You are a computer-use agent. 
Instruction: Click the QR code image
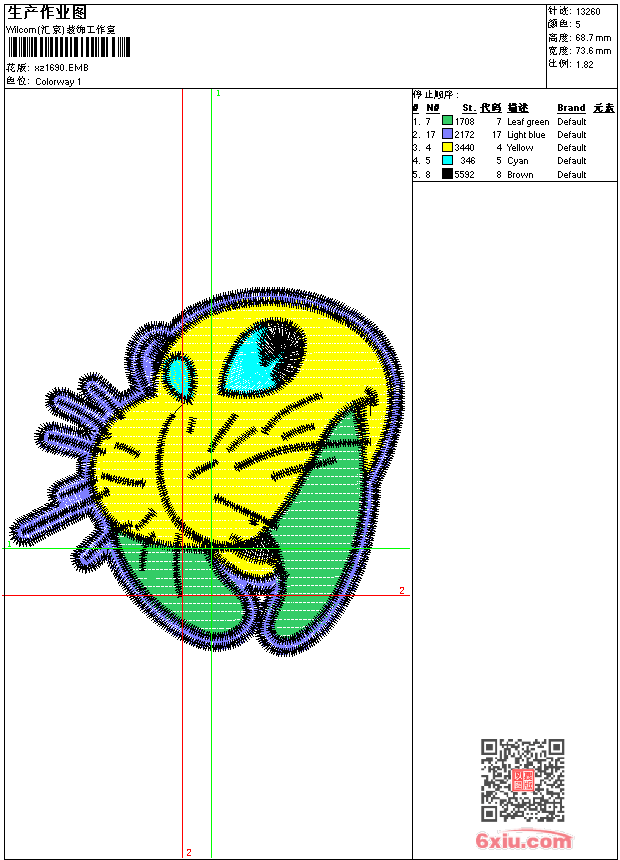click(522, 780)
